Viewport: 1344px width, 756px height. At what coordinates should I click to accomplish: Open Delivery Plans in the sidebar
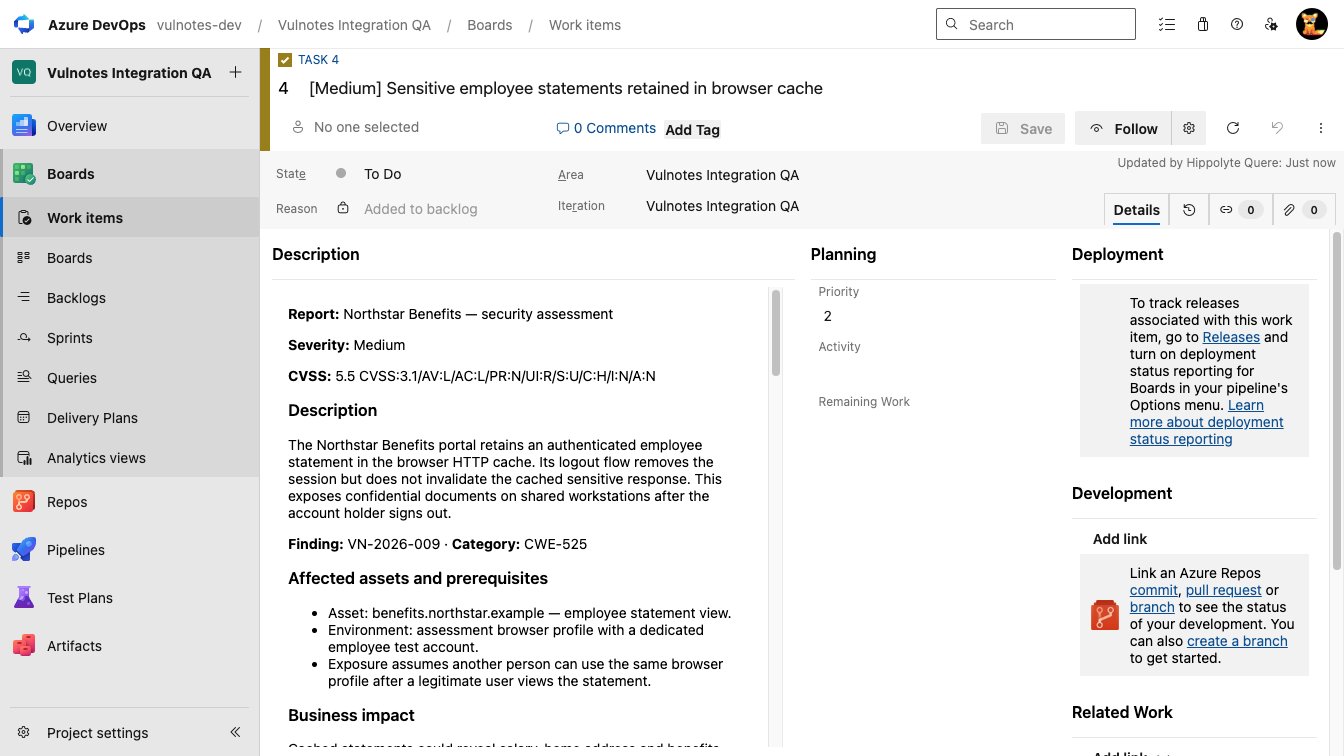(130, 418)
